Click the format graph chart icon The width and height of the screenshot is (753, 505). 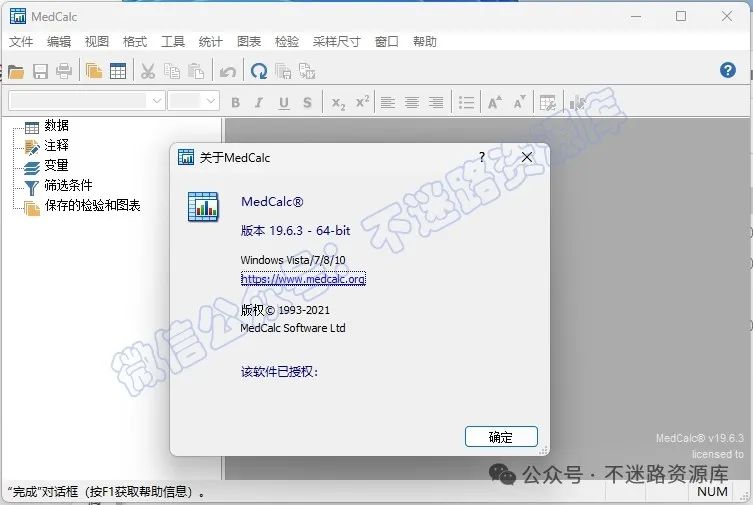coord(577,103)
